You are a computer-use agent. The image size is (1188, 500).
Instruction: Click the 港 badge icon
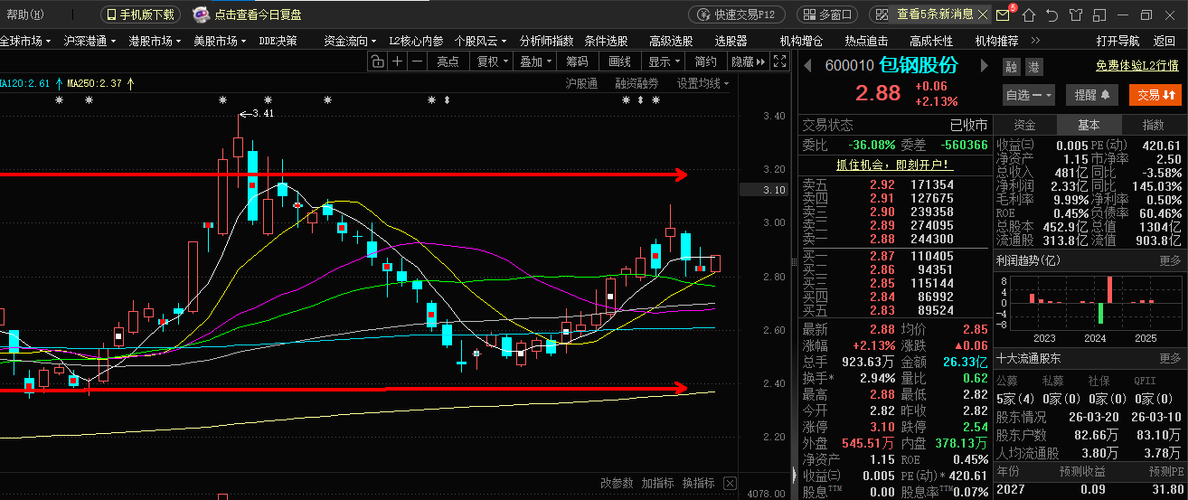1034,67
